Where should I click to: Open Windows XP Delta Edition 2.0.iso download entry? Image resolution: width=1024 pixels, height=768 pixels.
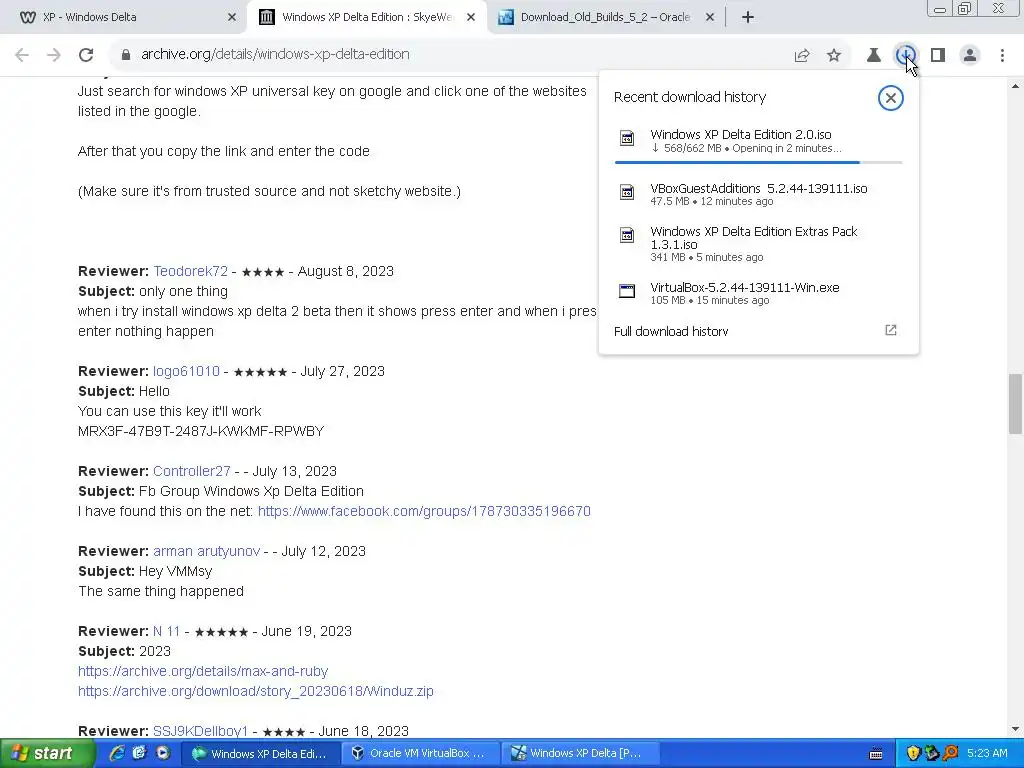pyautogui.click(x=758, y=141)
